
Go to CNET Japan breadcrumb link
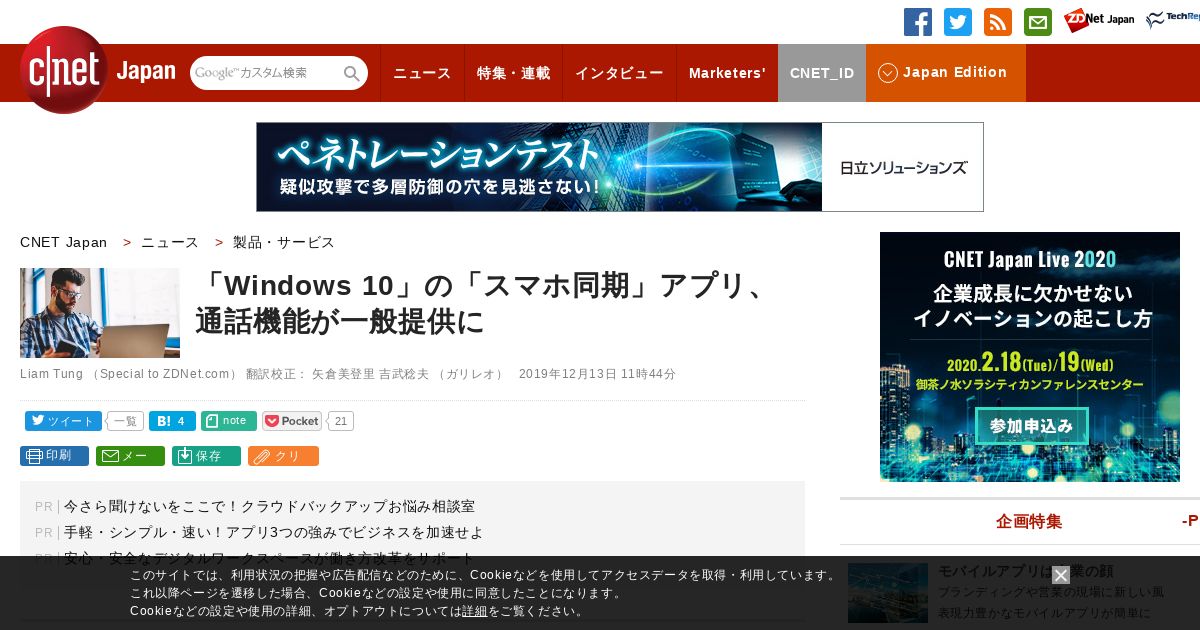coord(64,242)
